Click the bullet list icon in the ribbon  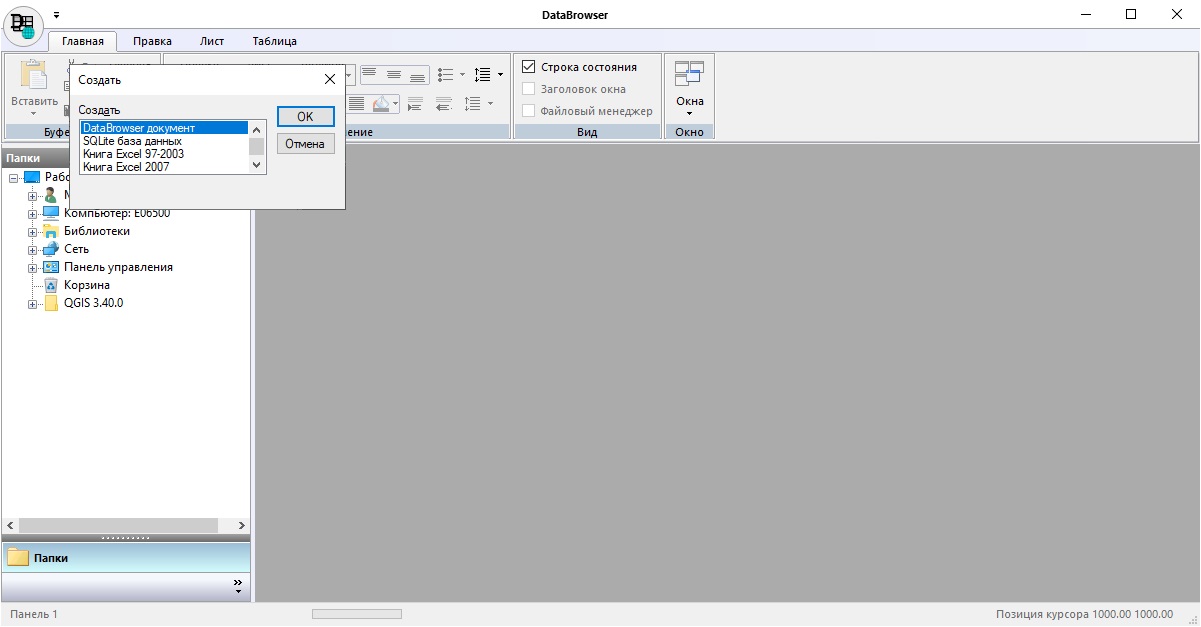click(x=446, y=75)
